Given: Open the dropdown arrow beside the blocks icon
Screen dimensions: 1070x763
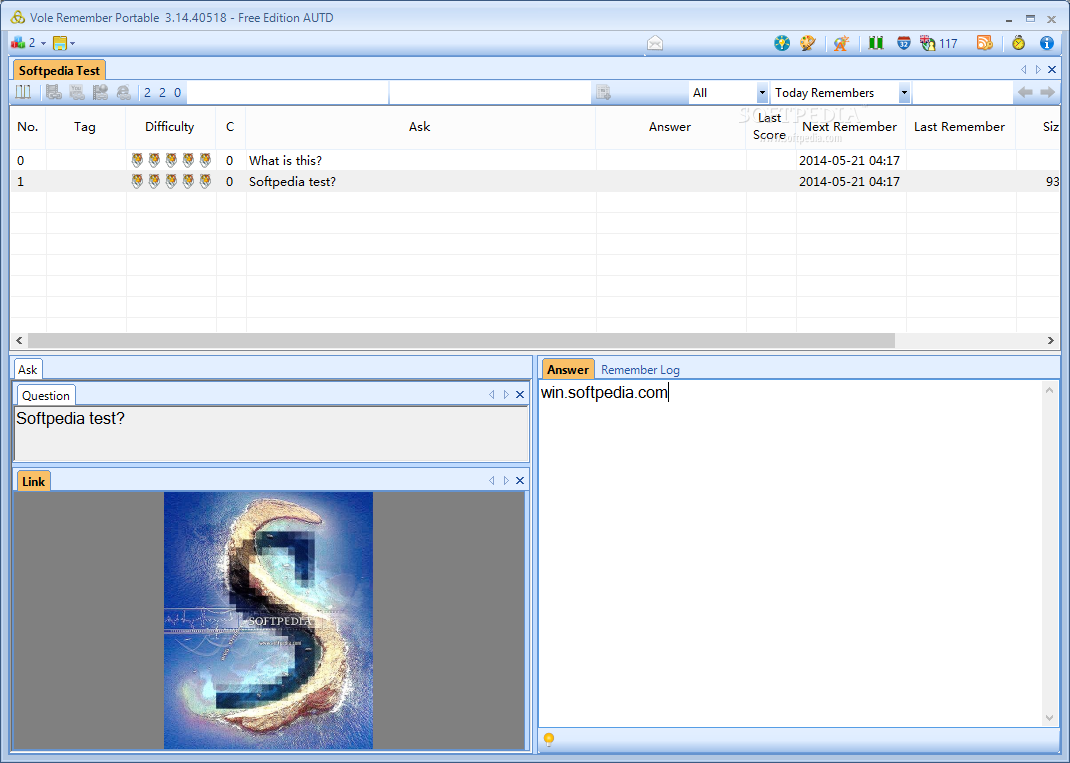Looking at the screenshot, I should click(x=44, y=44).
